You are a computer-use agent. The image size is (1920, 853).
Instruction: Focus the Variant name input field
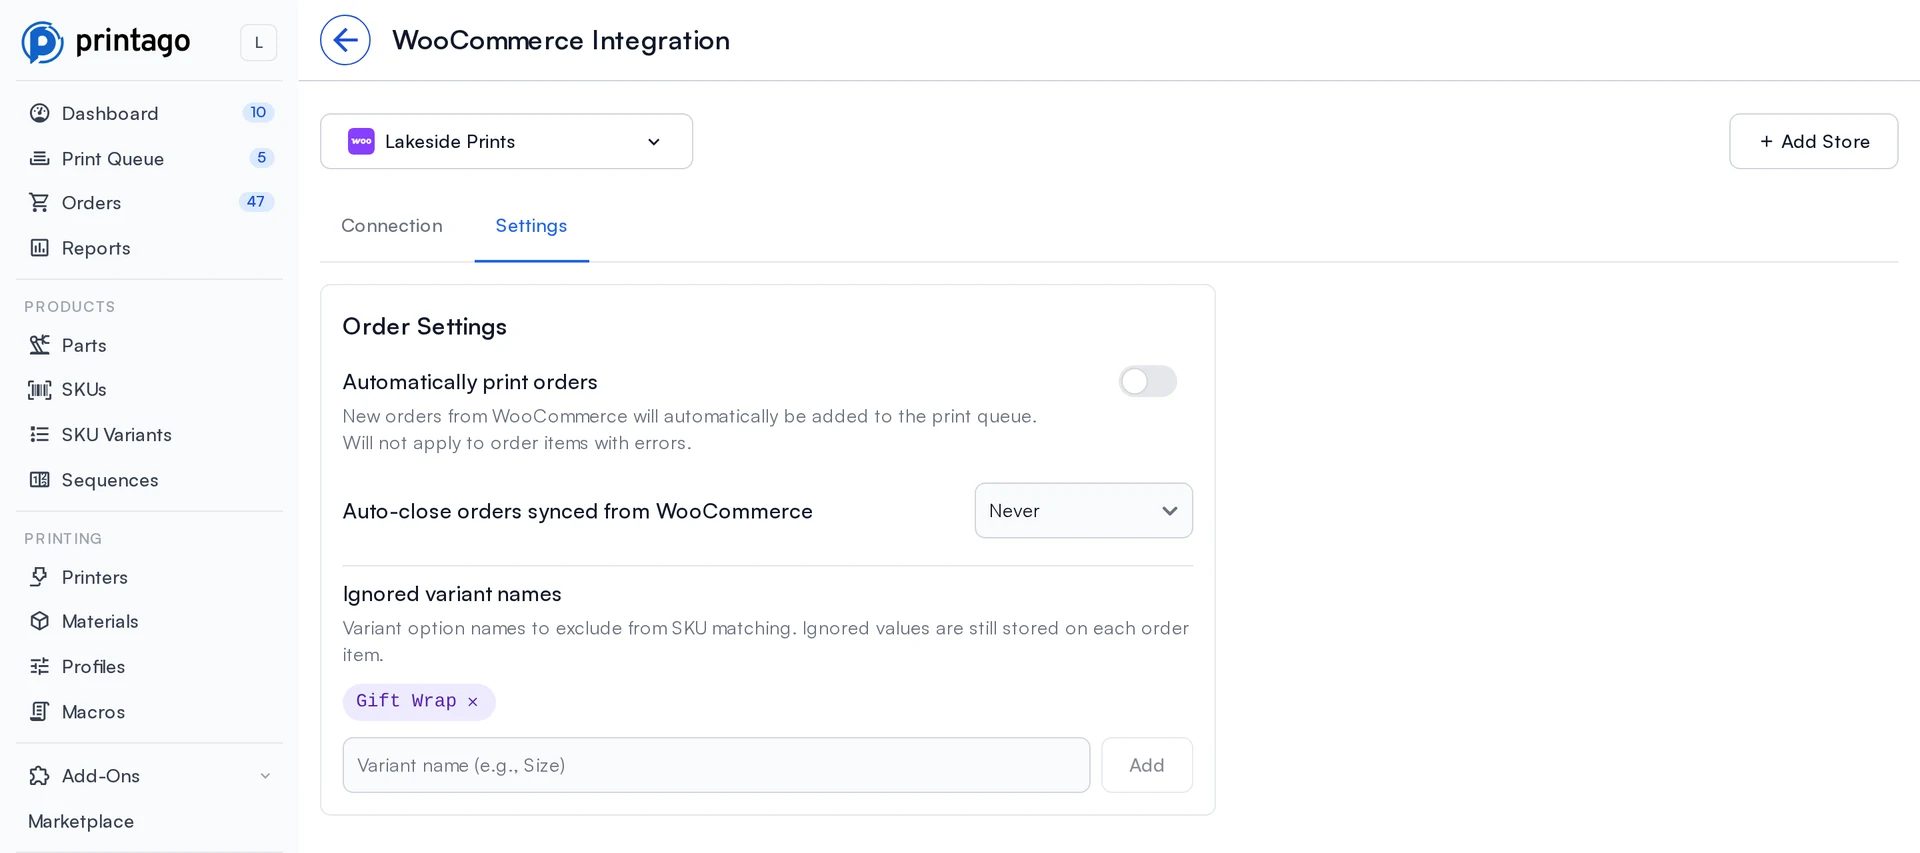click(716, 765)
